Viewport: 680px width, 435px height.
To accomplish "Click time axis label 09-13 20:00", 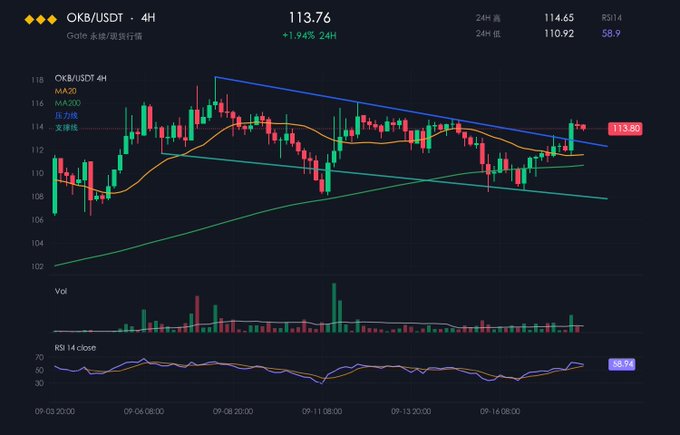I will coord(411,411).
